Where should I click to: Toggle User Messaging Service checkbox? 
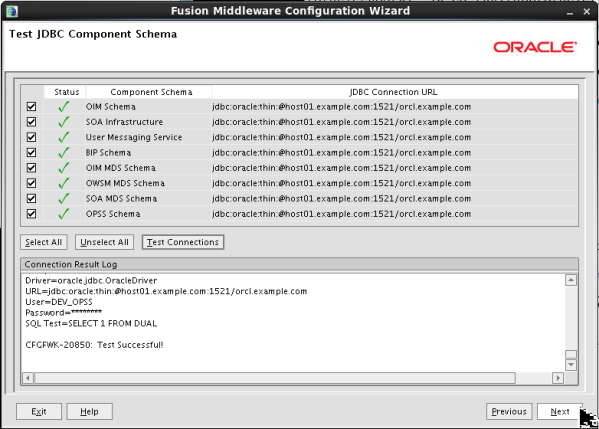[x=31, y=137]
